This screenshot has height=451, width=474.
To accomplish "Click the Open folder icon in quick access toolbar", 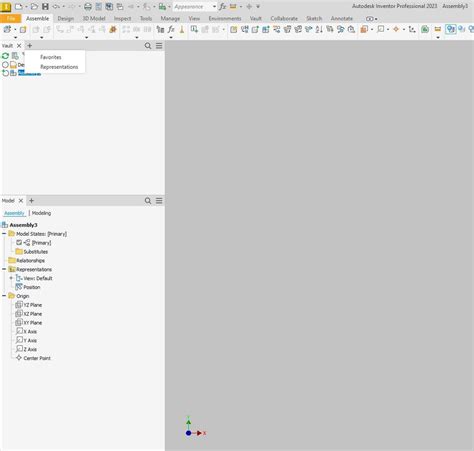I will tap(34, 6).
